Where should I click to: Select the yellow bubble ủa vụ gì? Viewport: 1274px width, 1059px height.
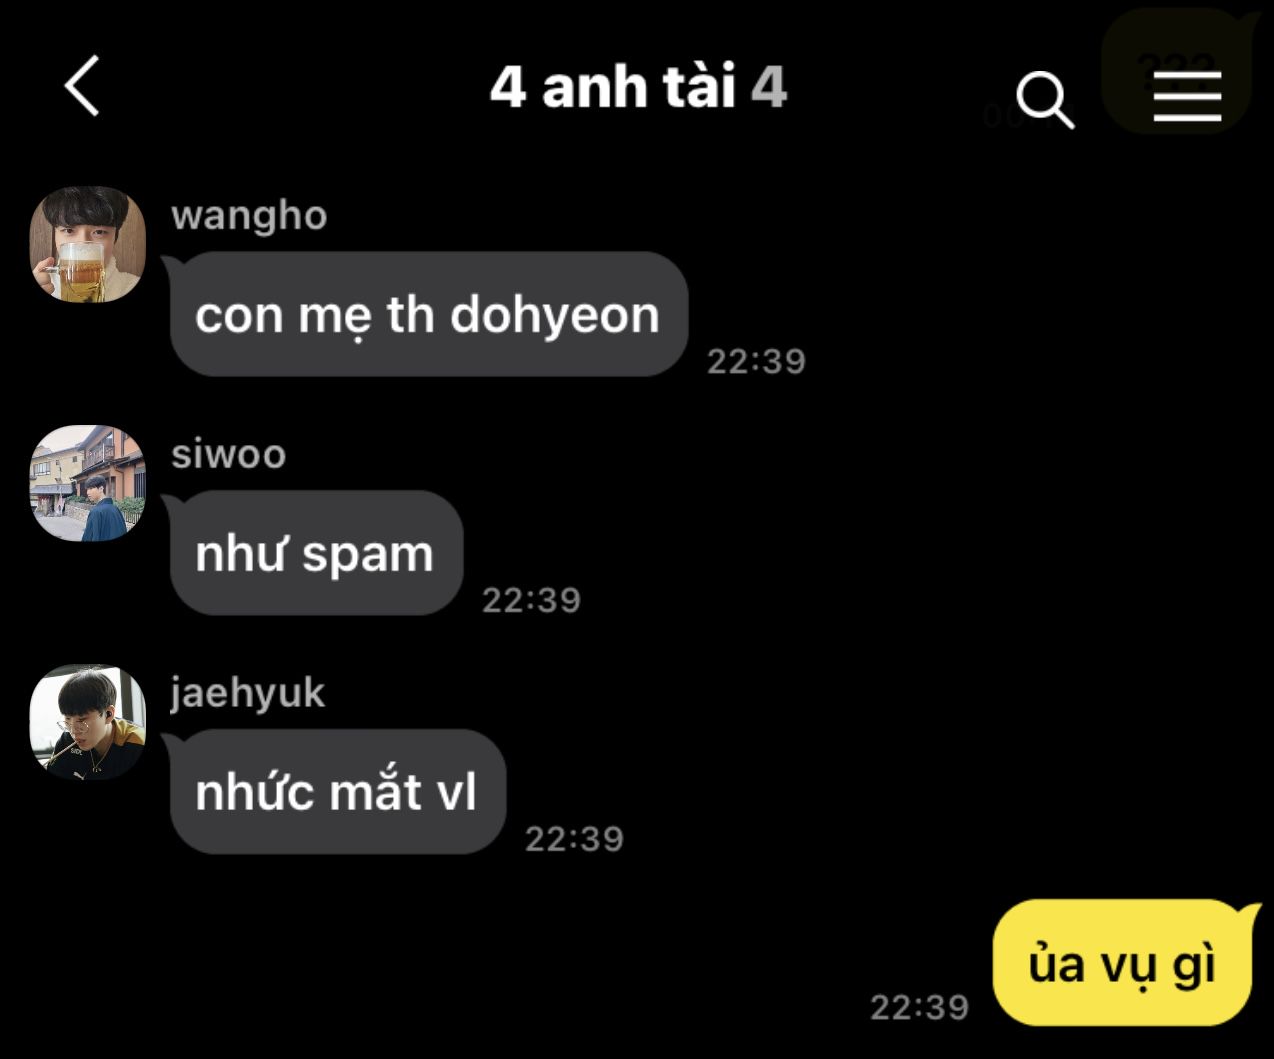click(1123, 964)
